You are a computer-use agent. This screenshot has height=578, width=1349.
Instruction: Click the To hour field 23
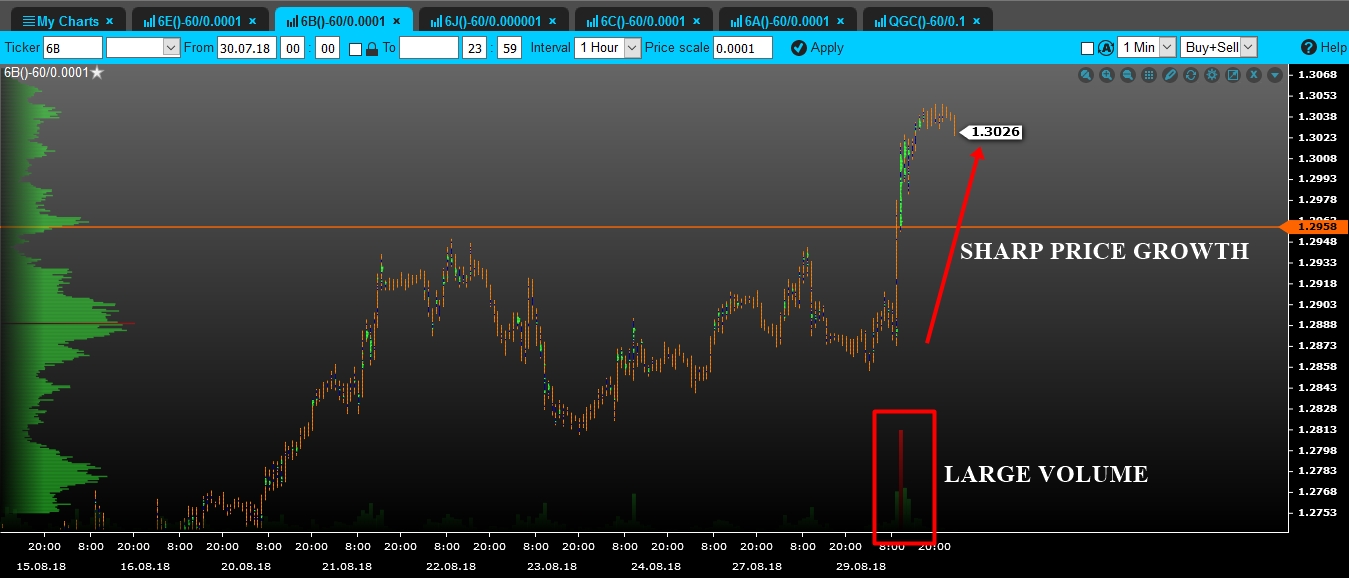(x=473, y=47)
